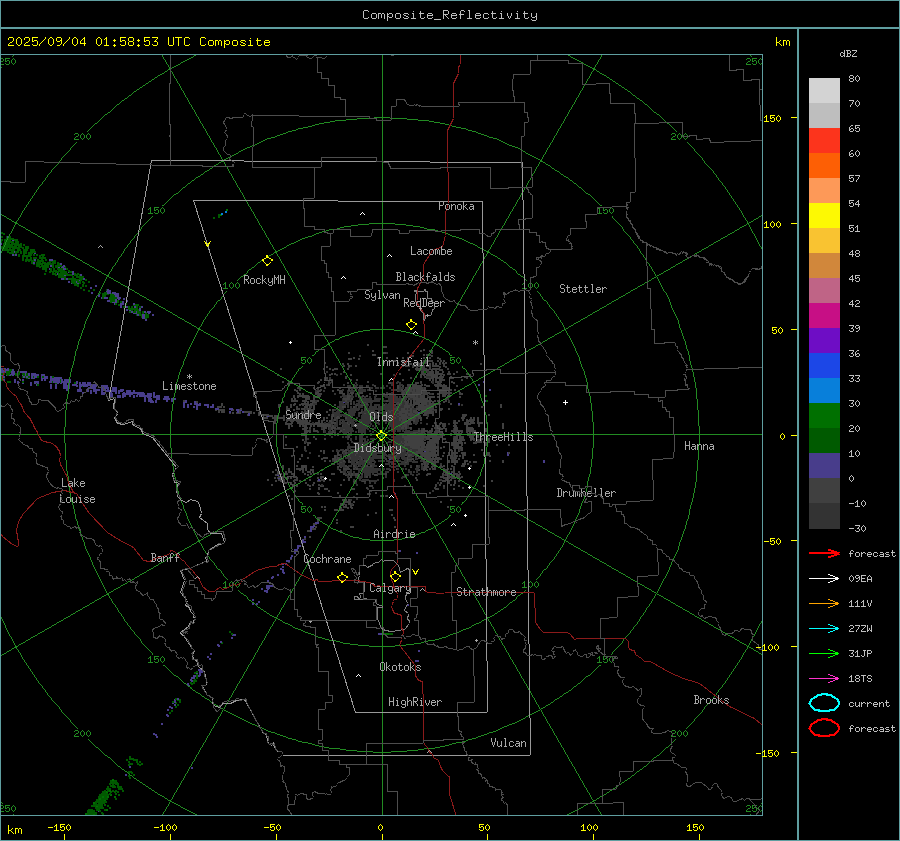The height and width of the screenshot is (841, 900).
Task: Click the Hanna label
Action: [x=699, y=446]
